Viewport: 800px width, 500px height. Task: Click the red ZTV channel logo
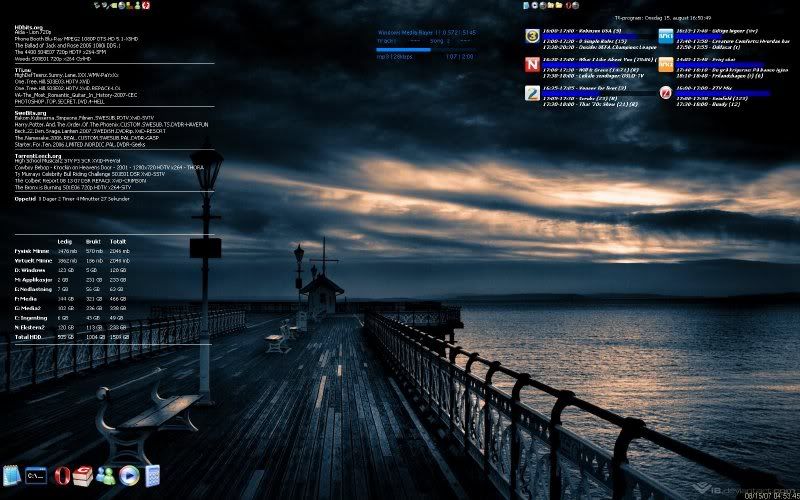[x=665, y=92]
